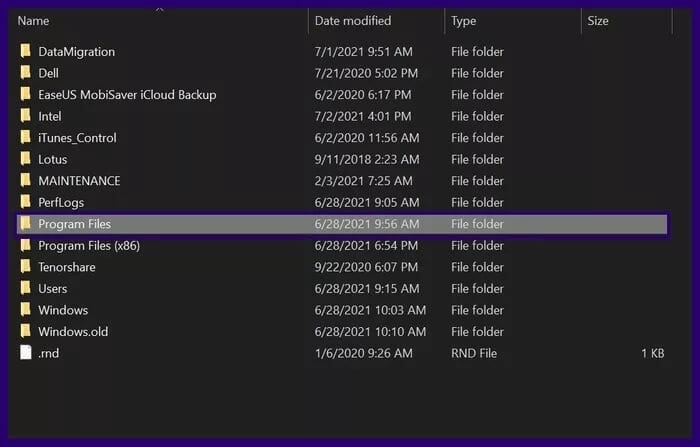Click the EaseUS MobiSaver iCloud Backup folder icon
The height and width of the screenshot is (447, 700).
[x=26, y=94]
